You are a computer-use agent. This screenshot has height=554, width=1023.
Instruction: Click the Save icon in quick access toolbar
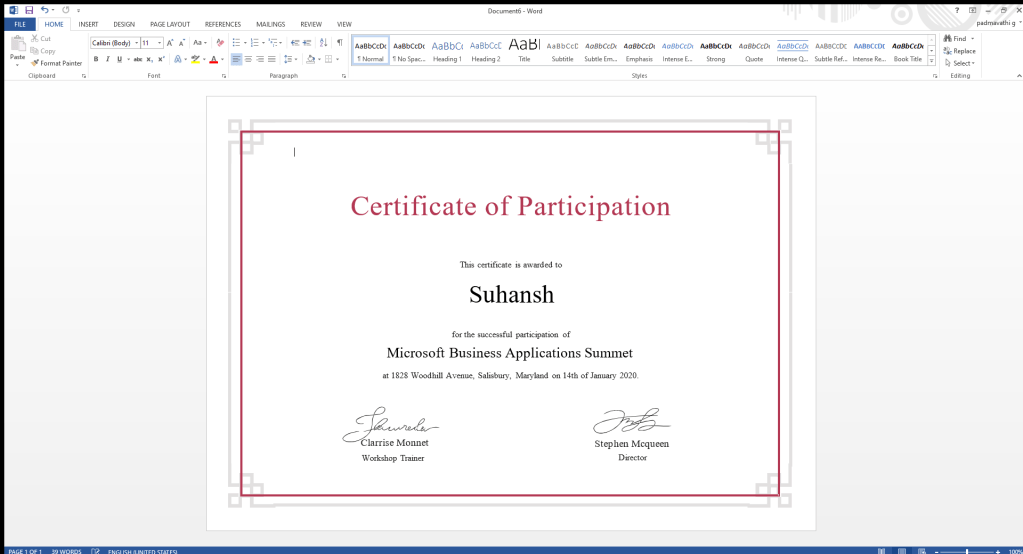tap(29, 9)
